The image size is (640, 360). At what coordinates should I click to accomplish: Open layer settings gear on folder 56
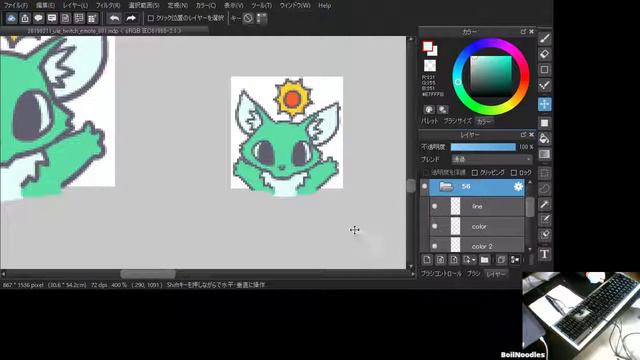coord(518,187)
